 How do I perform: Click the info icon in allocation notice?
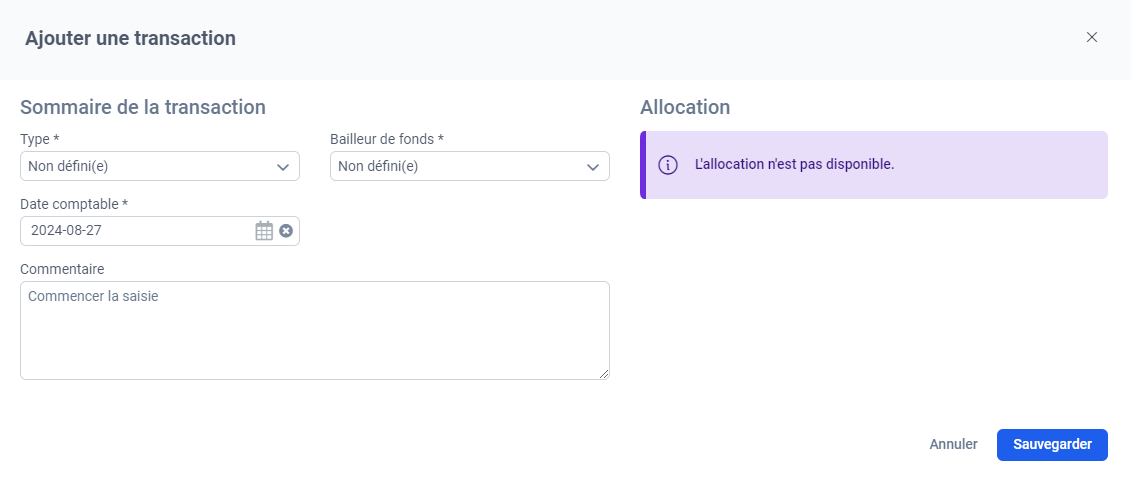668,164
